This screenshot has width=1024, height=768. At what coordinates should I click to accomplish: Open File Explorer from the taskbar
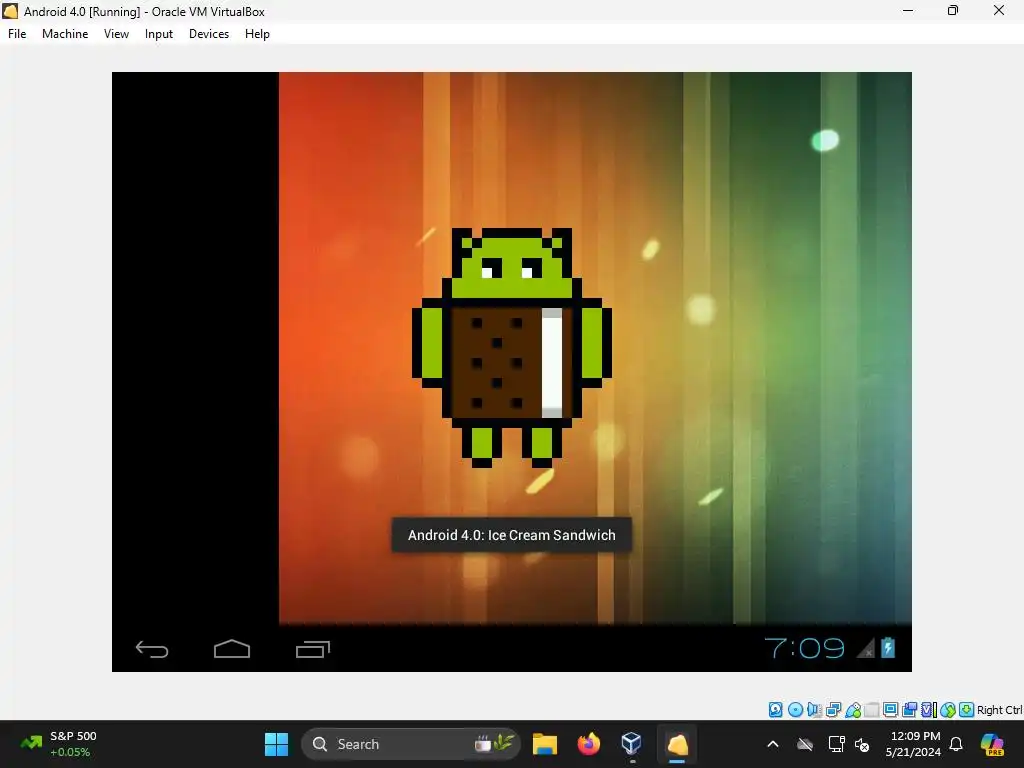pyautogui.click(x=545, y=744)
